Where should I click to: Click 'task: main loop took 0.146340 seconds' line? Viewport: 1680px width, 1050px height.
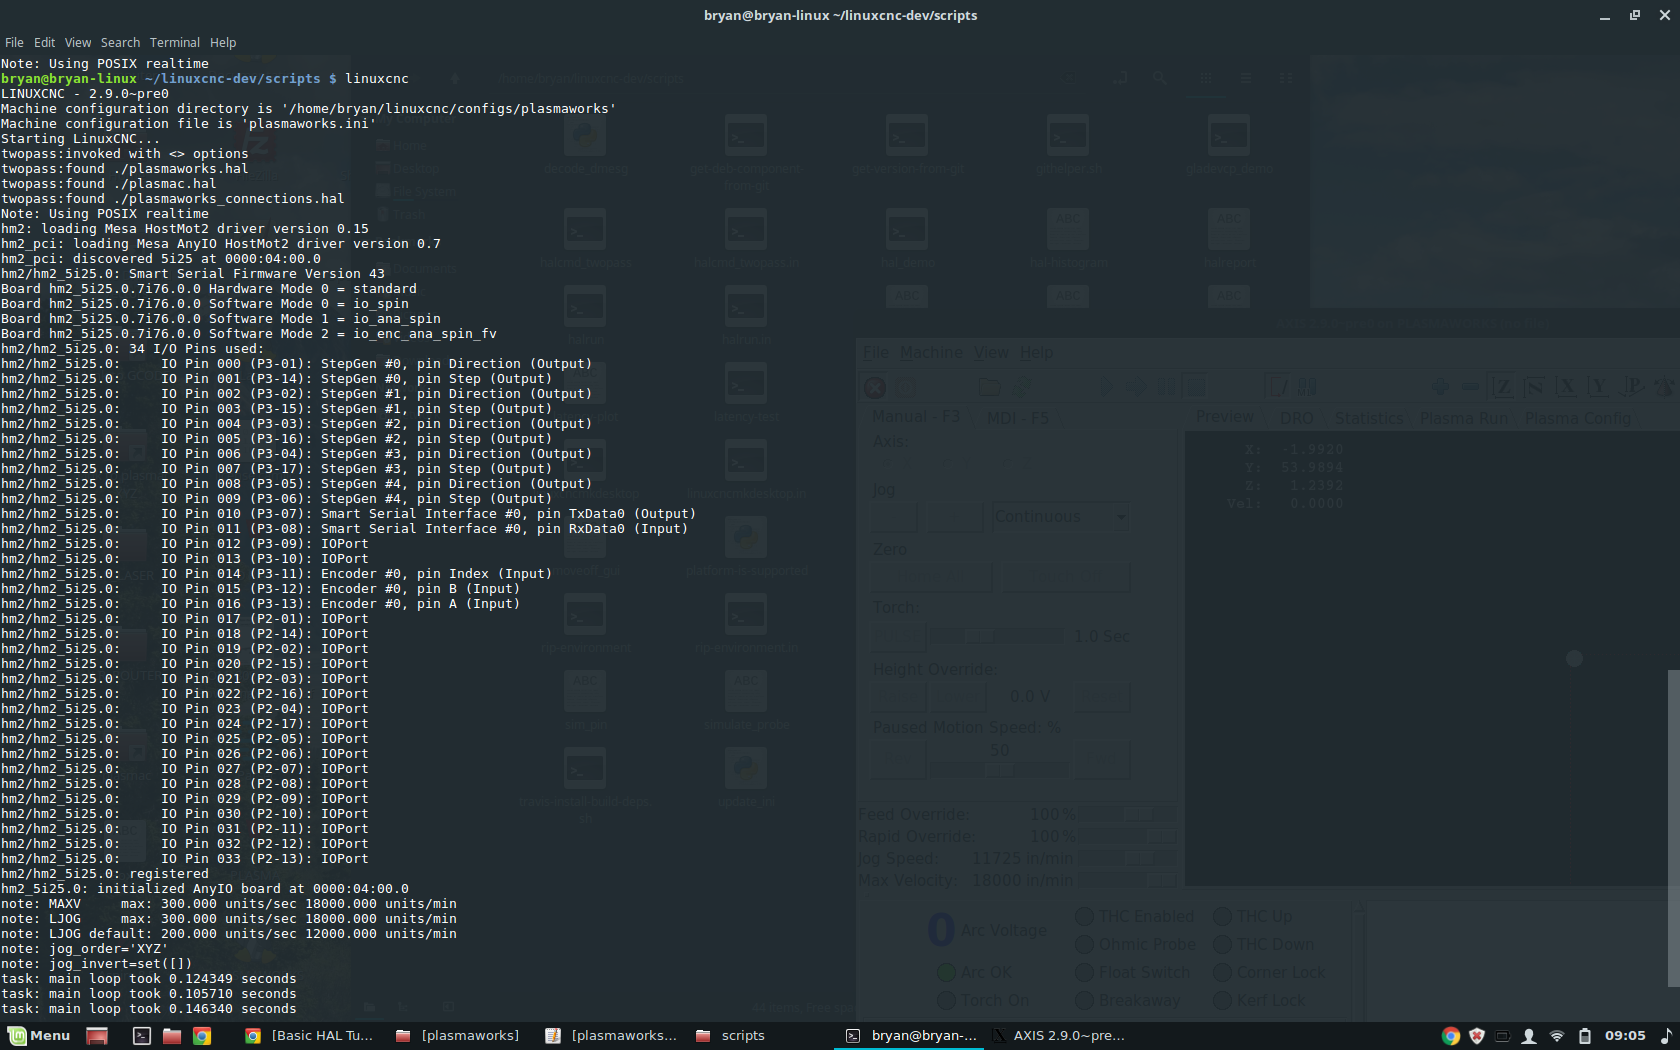click(149, 1008)
